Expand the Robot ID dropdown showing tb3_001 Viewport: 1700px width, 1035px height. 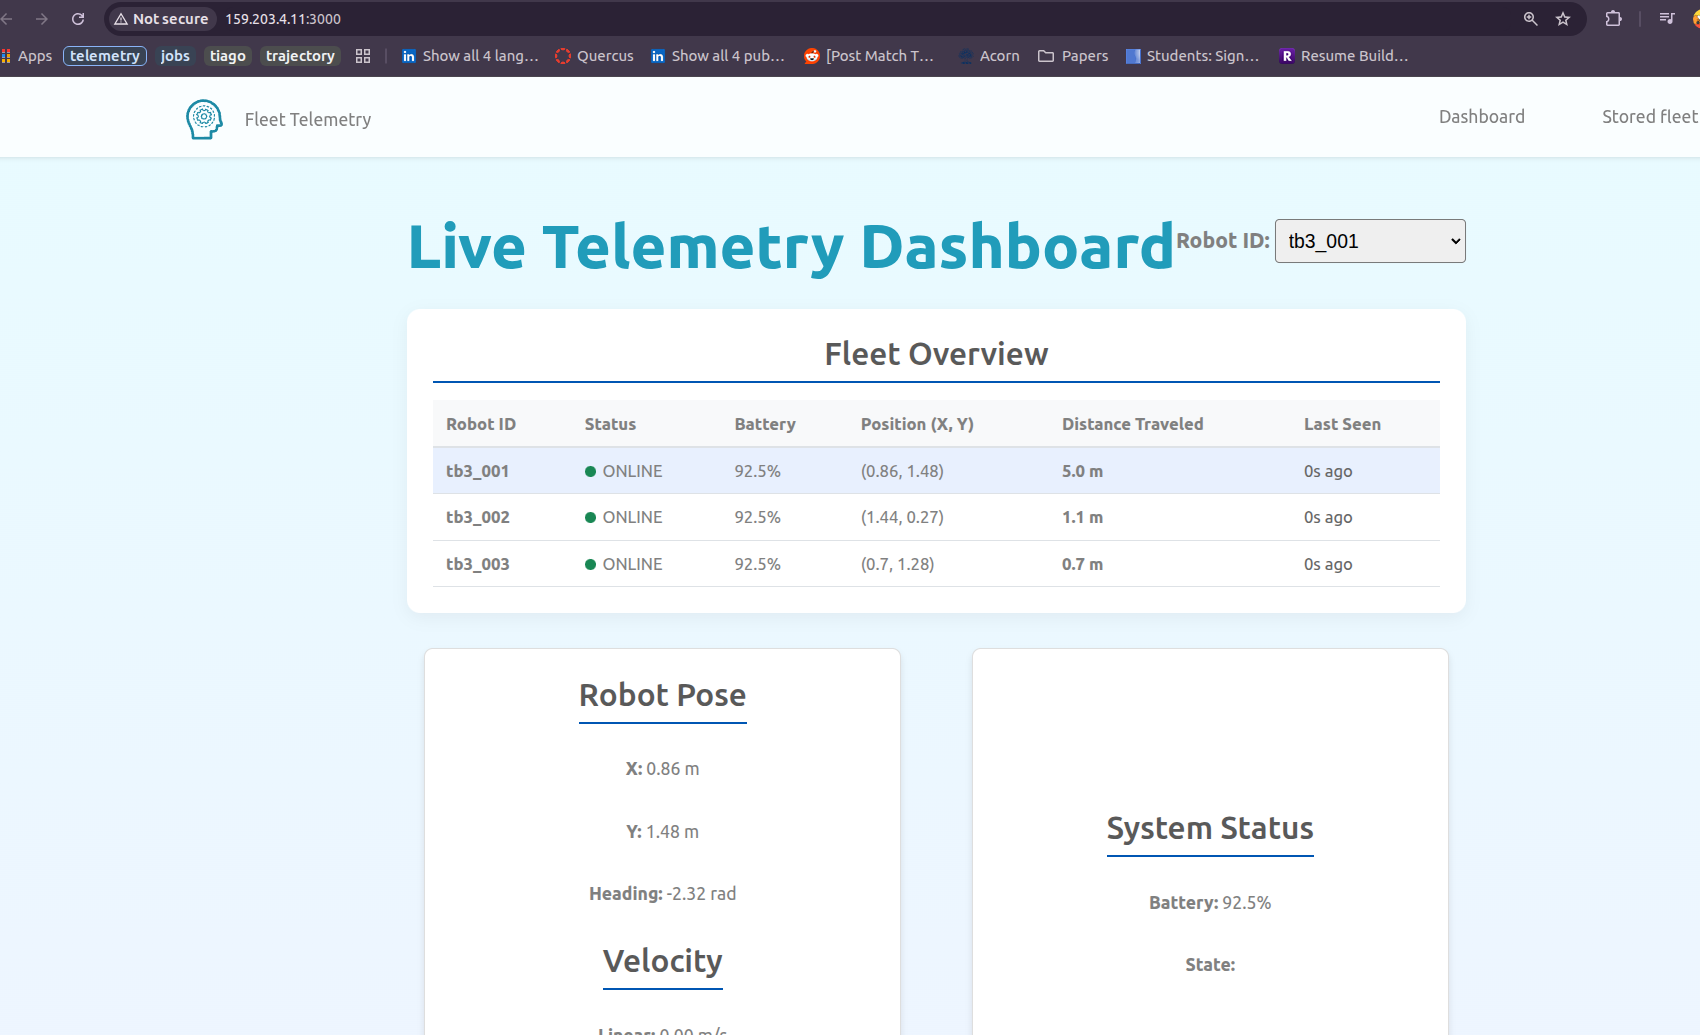click(x=1370, y=241)
